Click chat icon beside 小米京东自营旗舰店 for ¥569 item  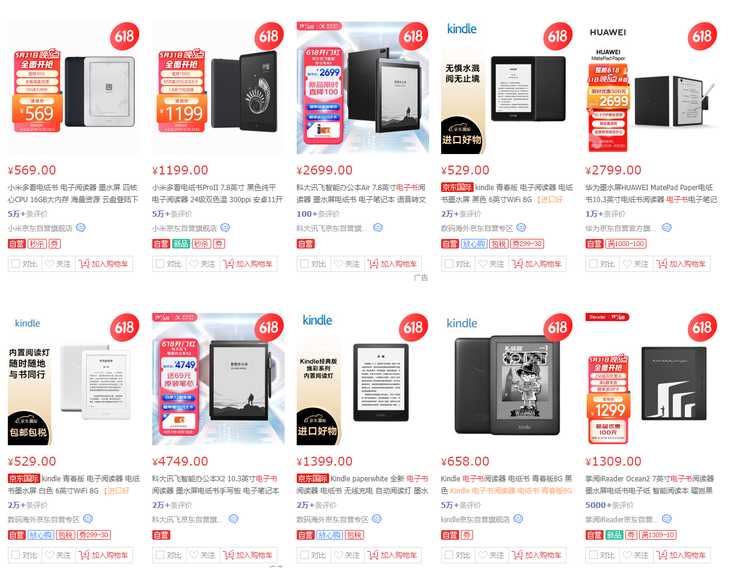pos(81,228)
